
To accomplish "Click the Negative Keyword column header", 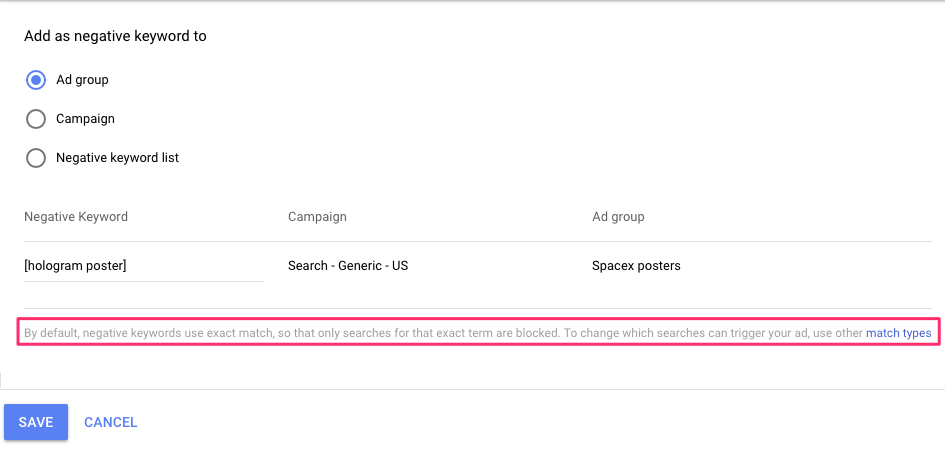I will click(76, 216).
